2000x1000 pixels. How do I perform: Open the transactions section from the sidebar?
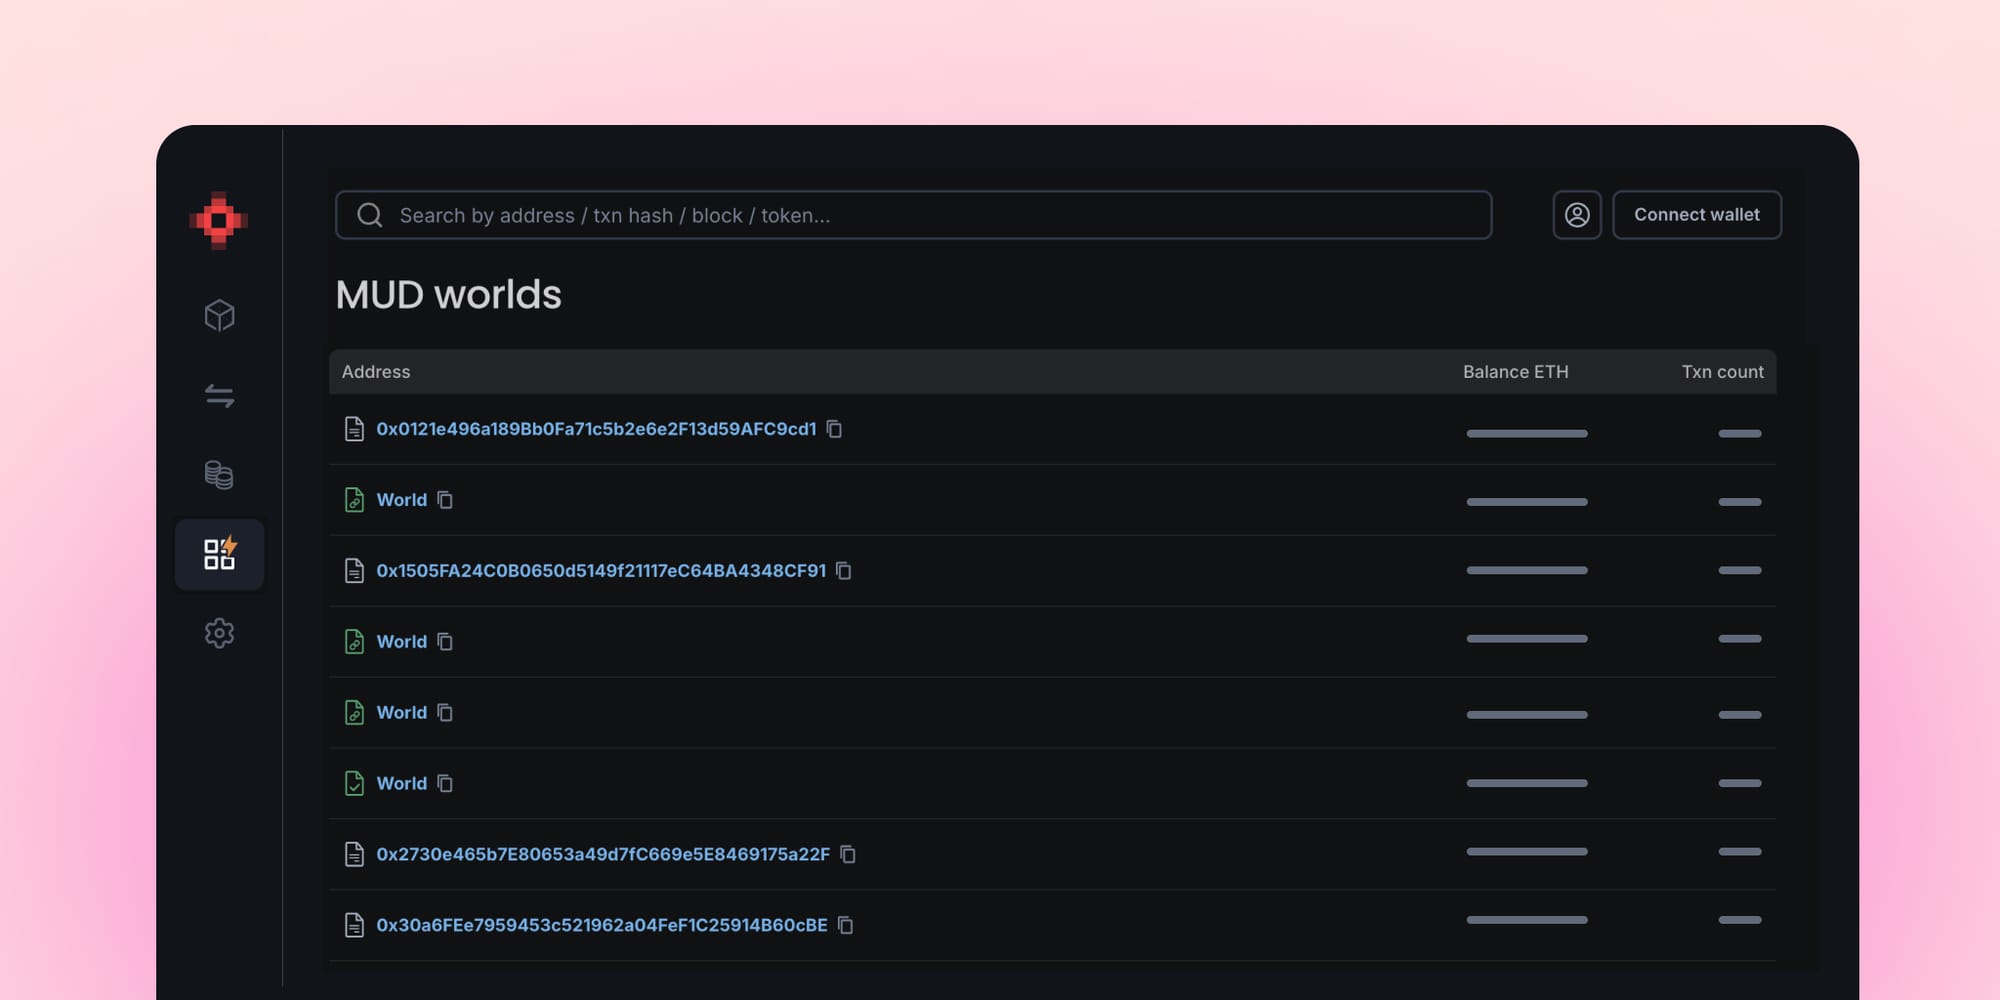click(219, 396)
